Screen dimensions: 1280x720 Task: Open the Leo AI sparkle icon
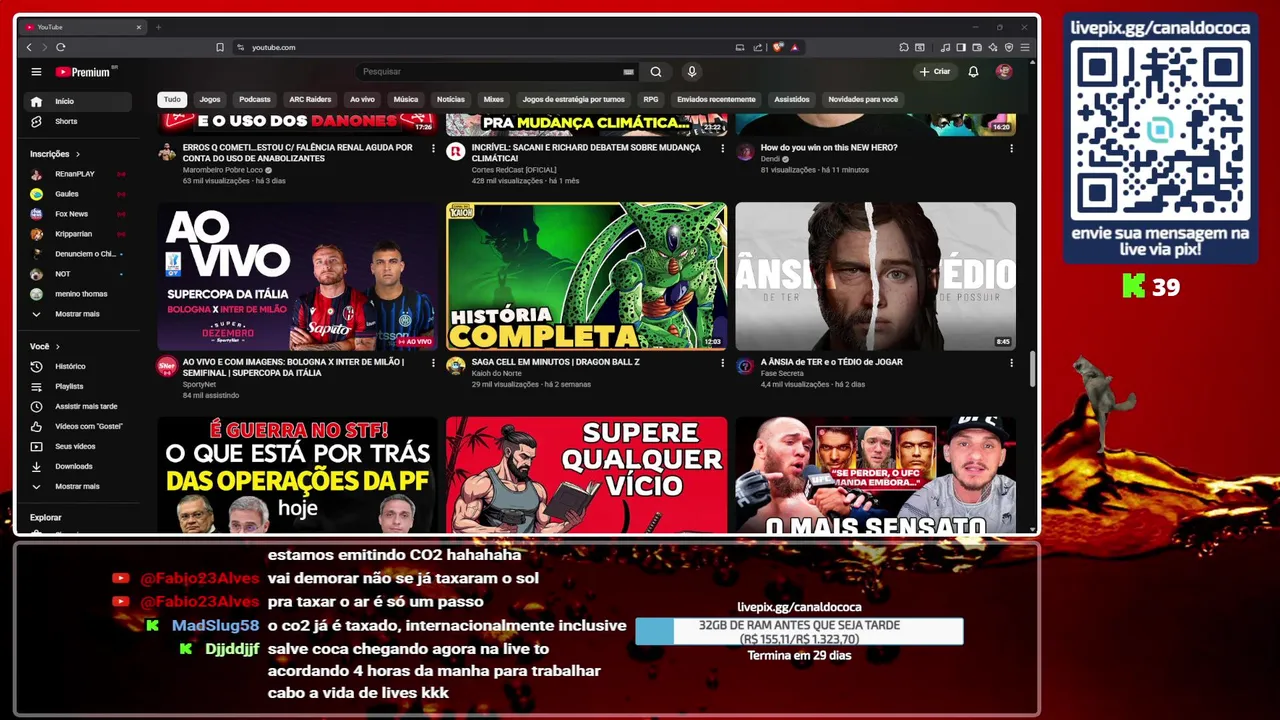[993, 47]
